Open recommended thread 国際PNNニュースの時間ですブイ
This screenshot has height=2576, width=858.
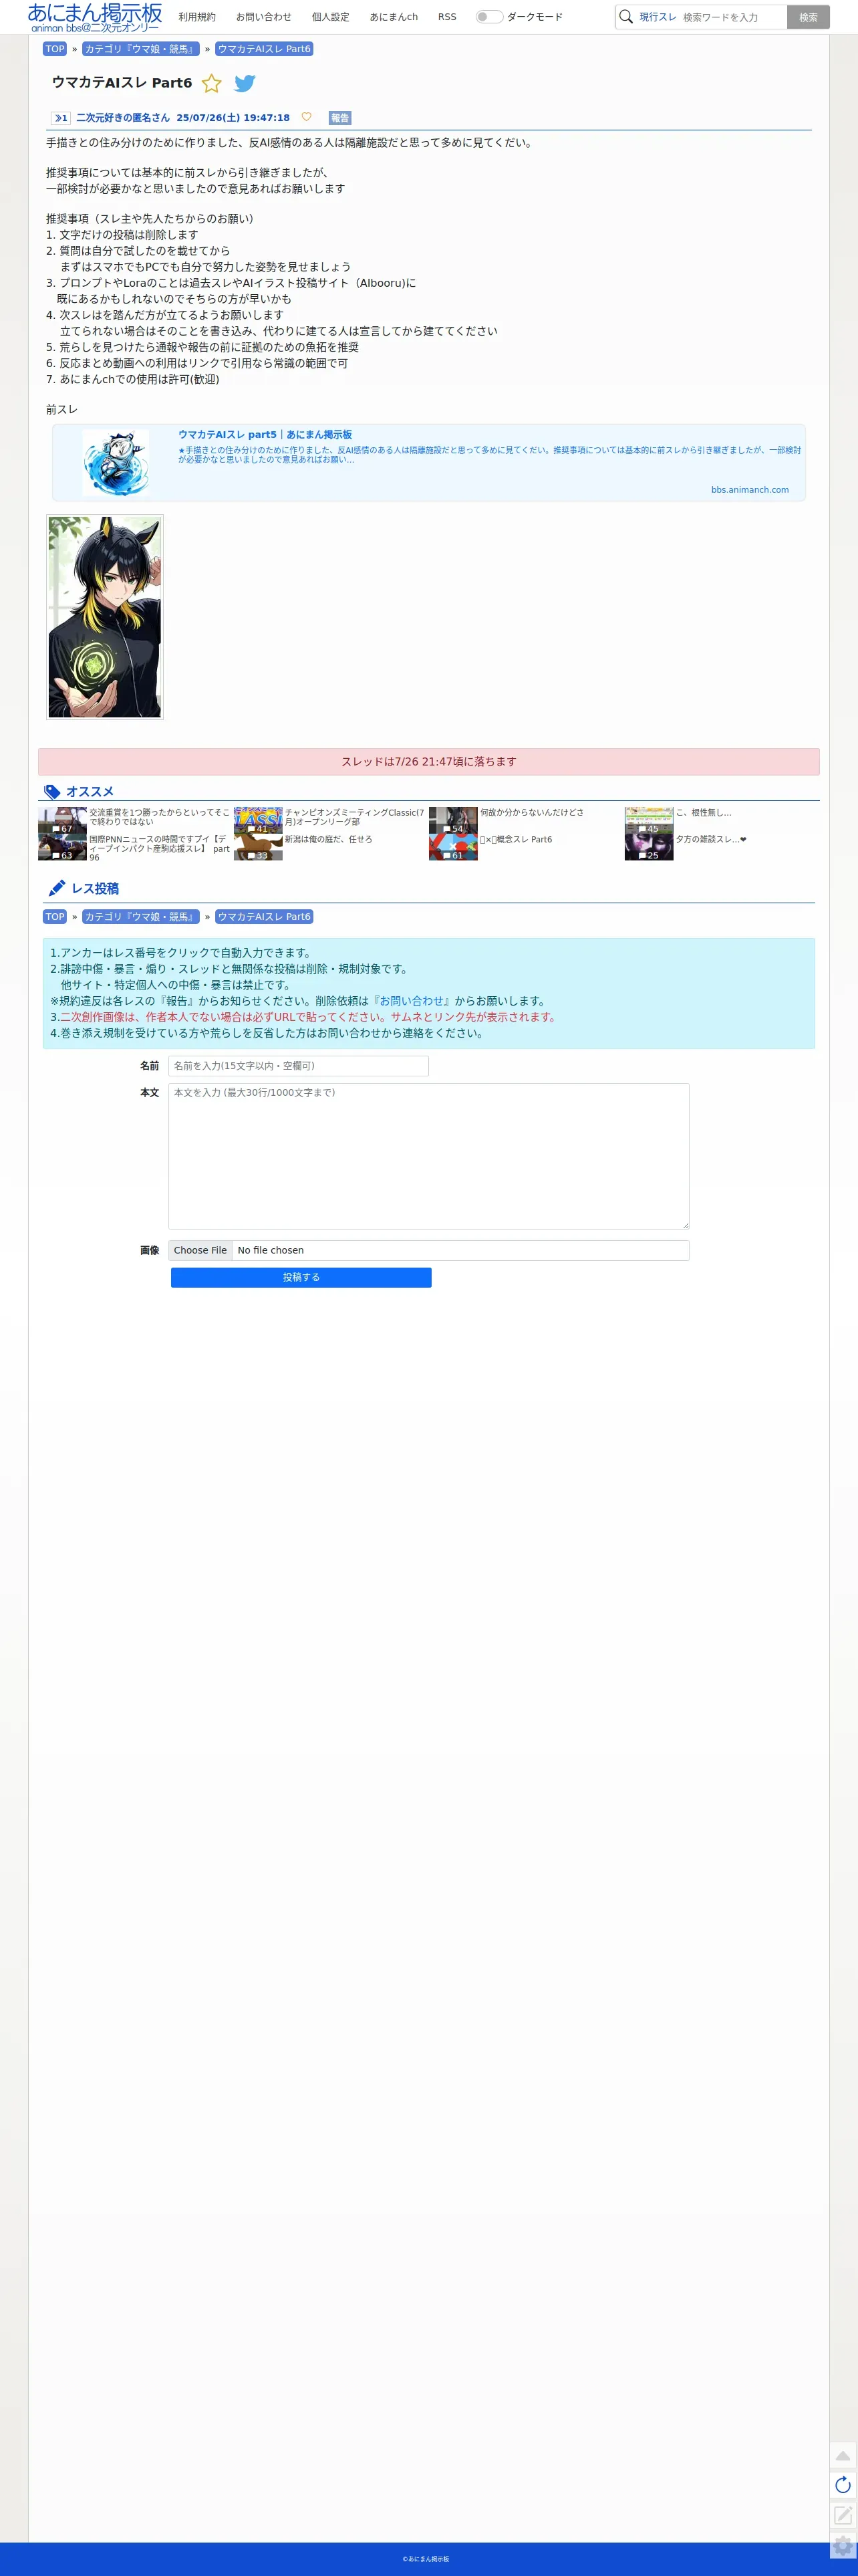click(159, 848)
